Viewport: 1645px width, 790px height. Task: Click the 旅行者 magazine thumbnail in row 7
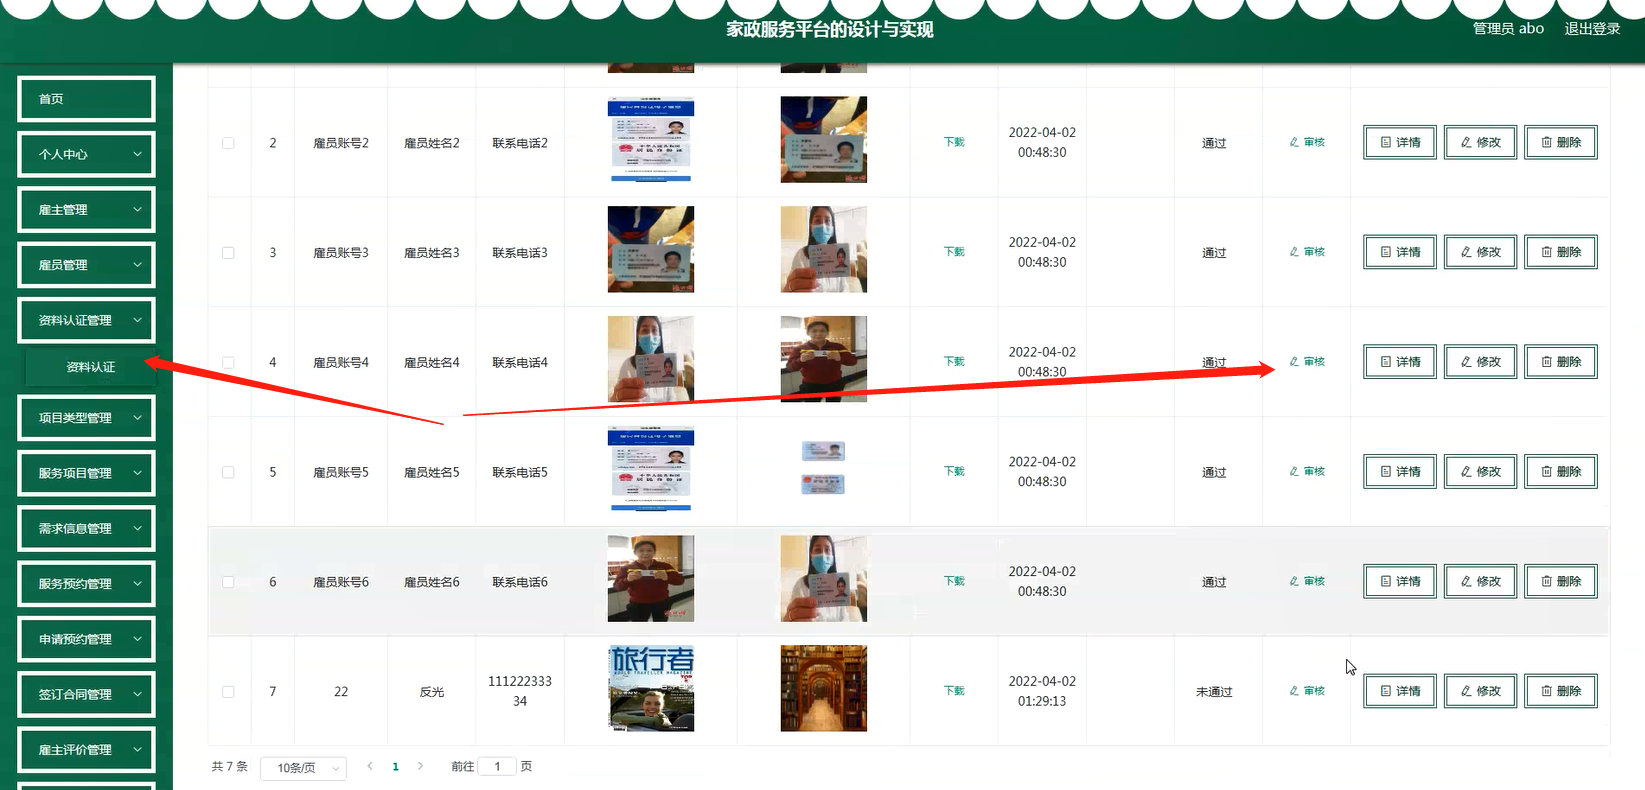point(651,688)
